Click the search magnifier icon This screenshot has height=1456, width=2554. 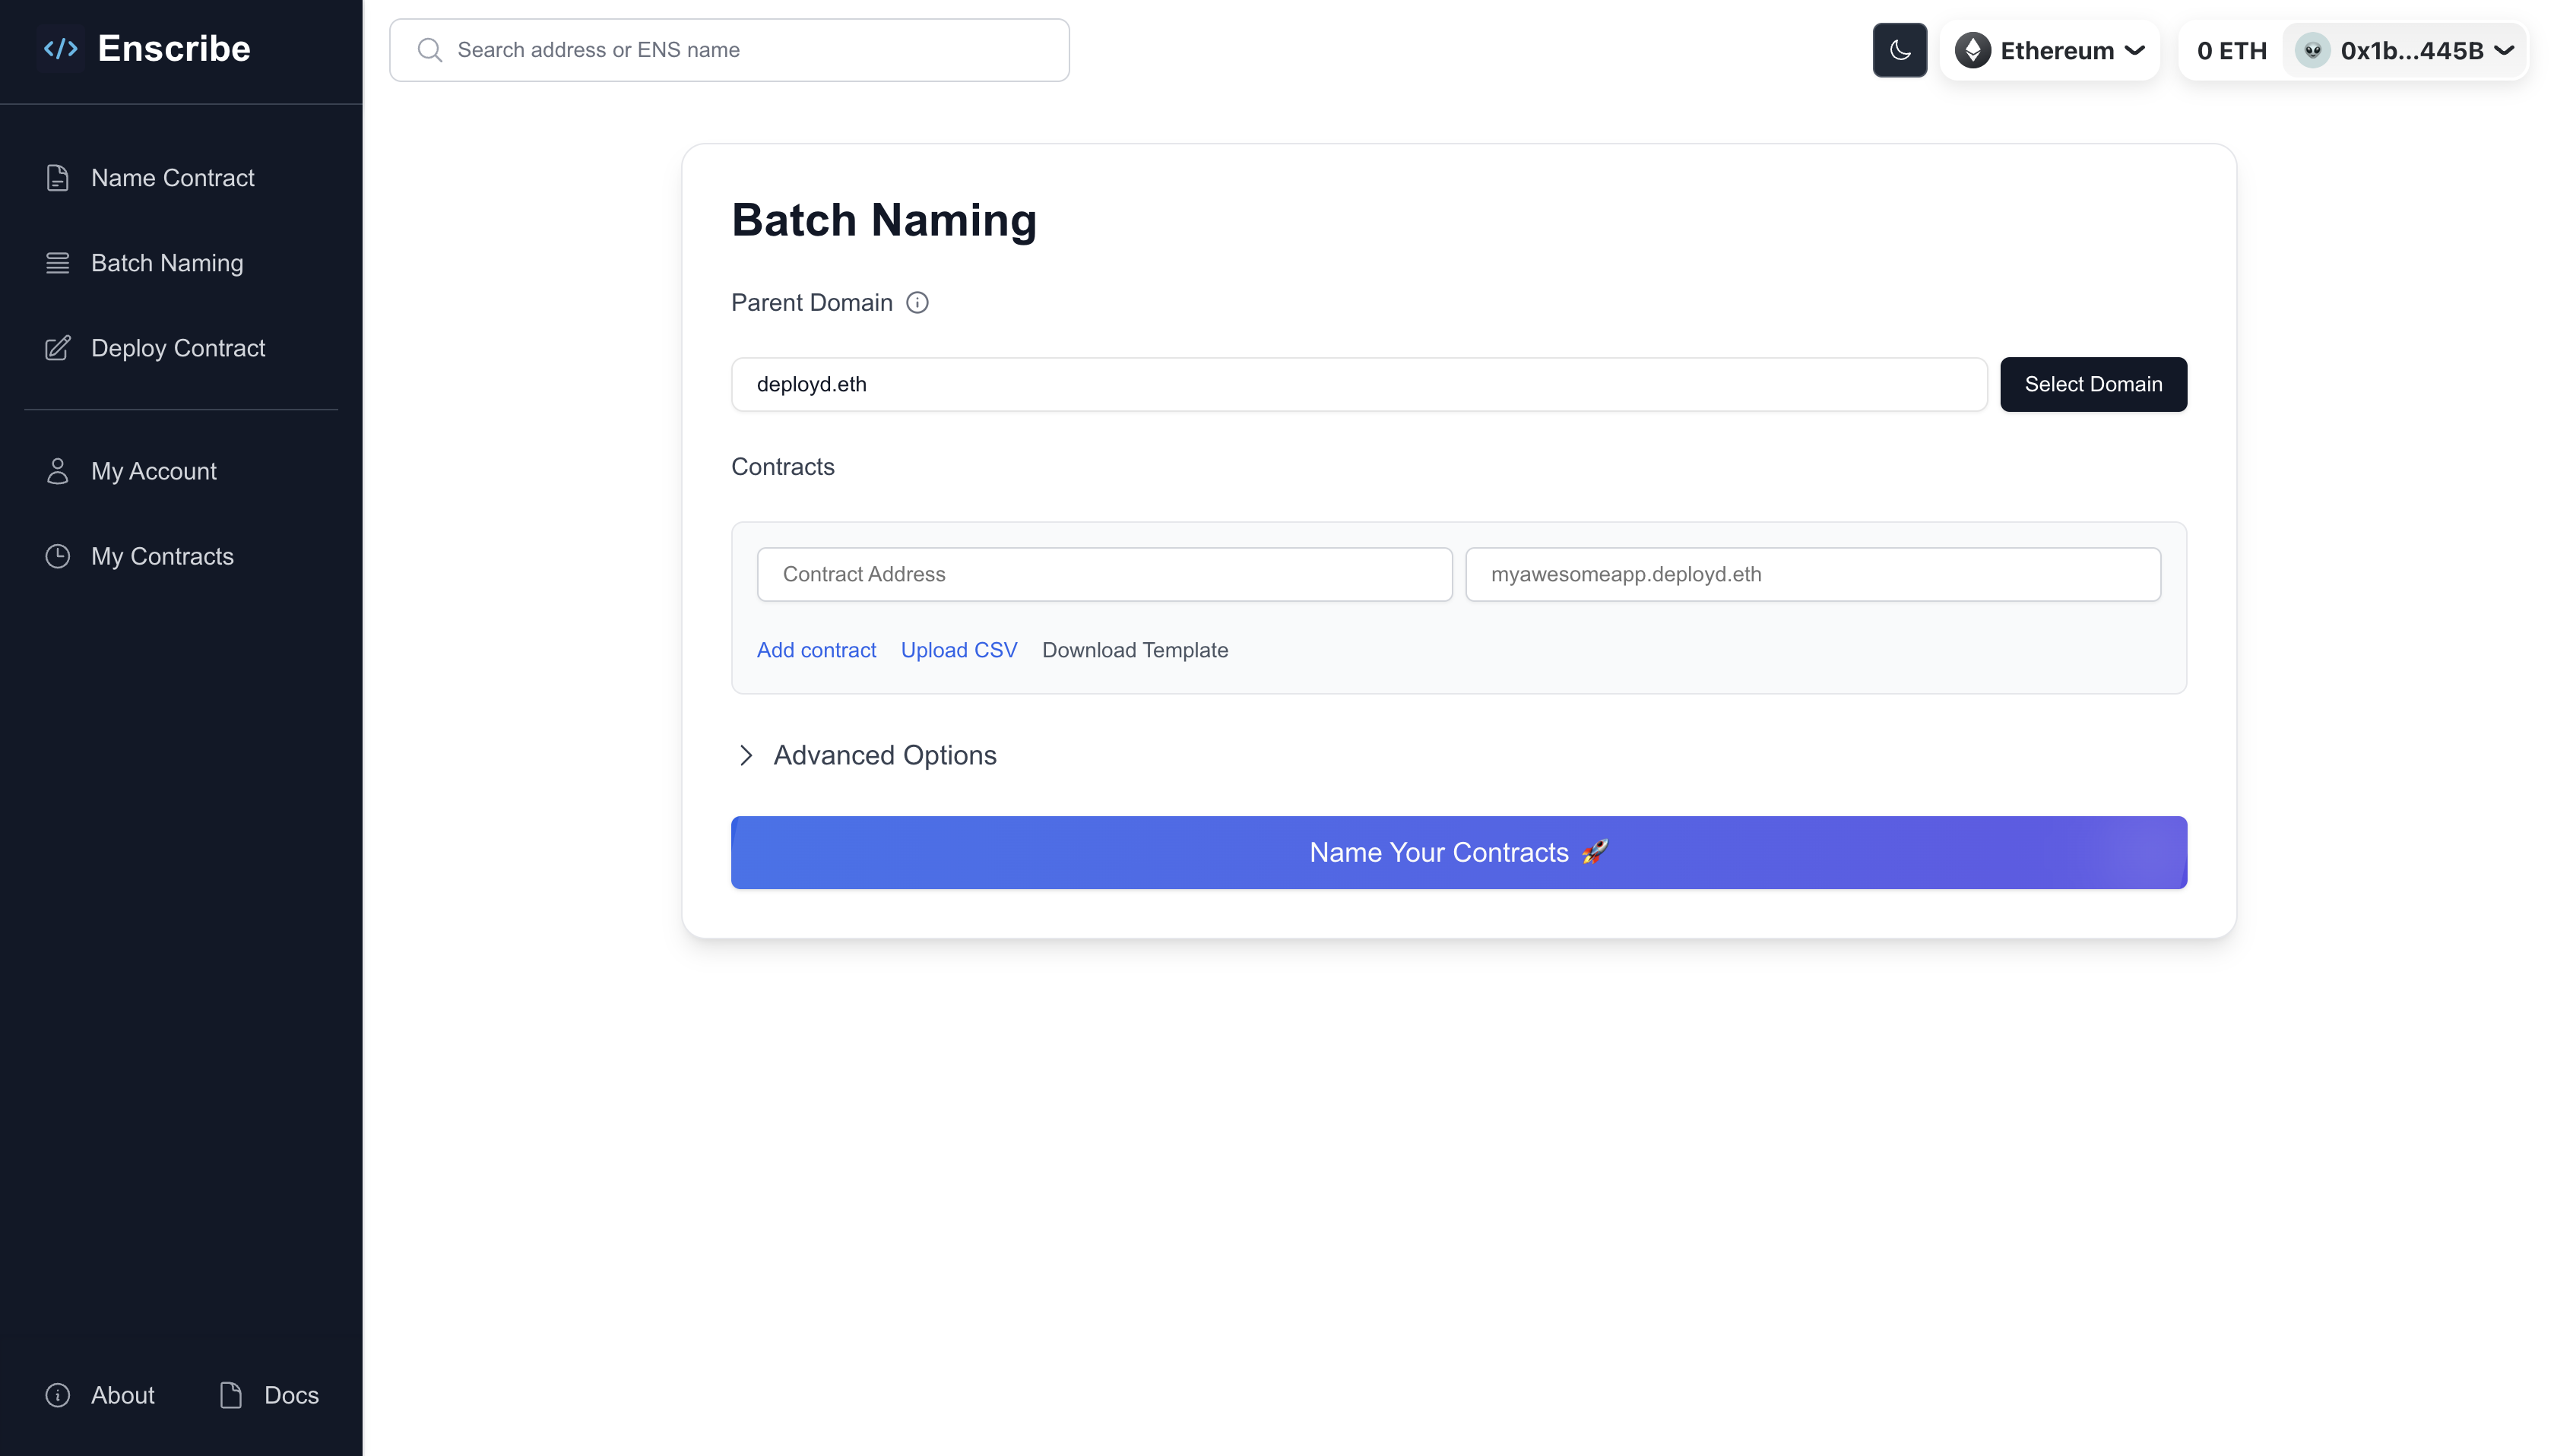click(430, 49)
